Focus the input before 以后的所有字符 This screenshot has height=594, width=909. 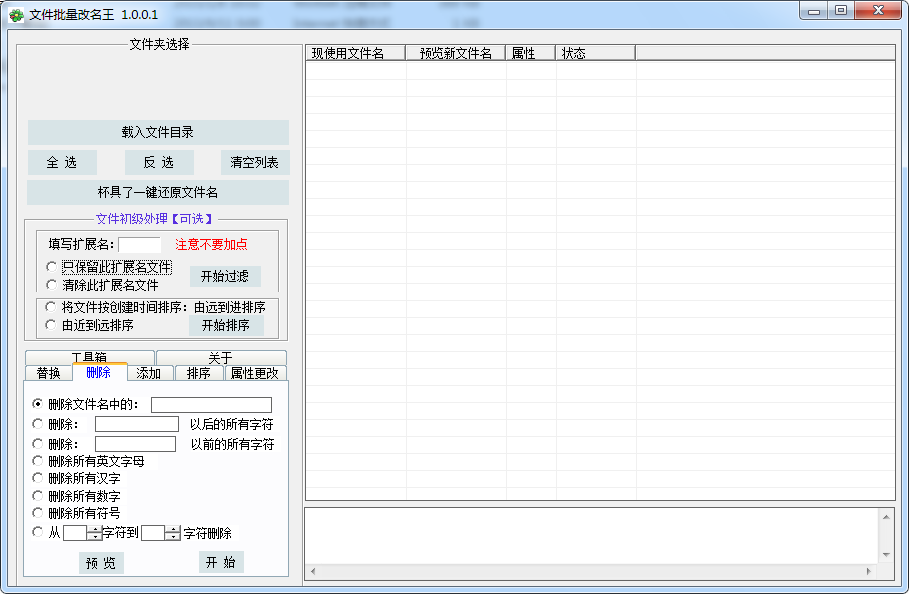coord(137,424)
